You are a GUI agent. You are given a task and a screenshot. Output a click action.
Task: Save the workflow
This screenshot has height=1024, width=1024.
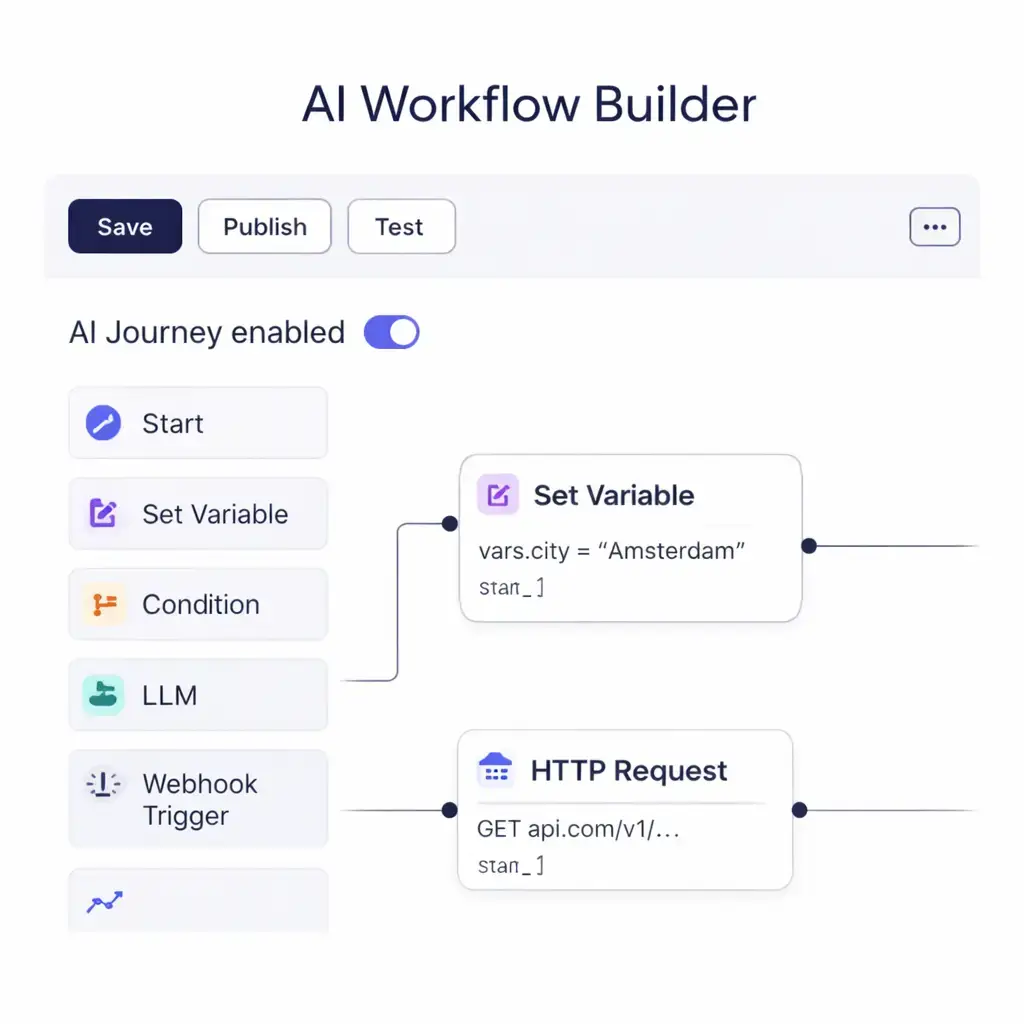tap(125, 227)
